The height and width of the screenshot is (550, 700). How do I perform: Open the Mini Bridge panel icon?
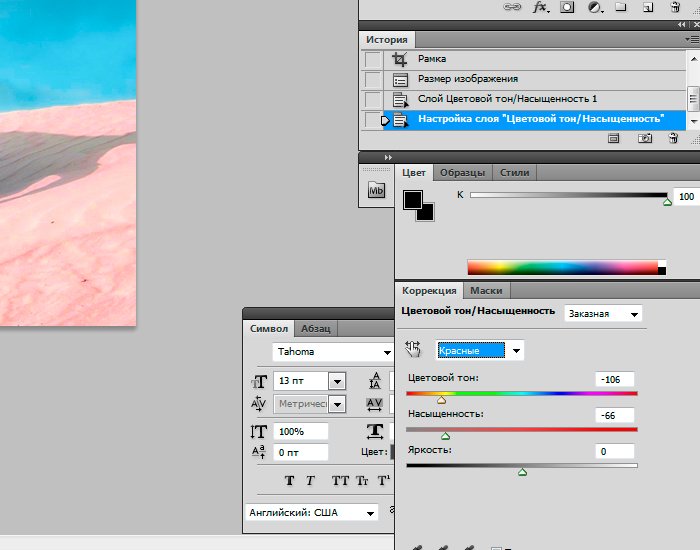376,190
